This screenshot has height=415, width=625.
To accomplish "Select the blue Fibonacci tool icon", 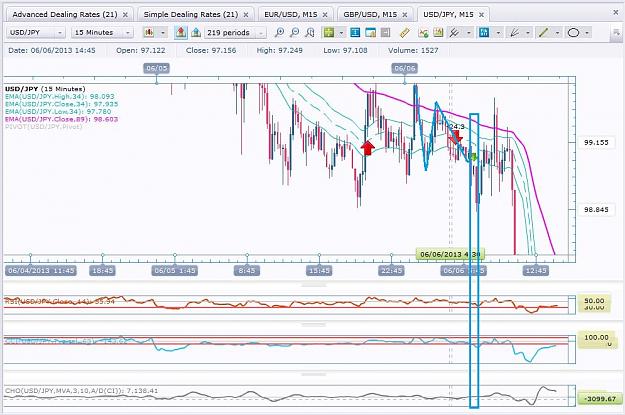I will click(x=484, y=33).
